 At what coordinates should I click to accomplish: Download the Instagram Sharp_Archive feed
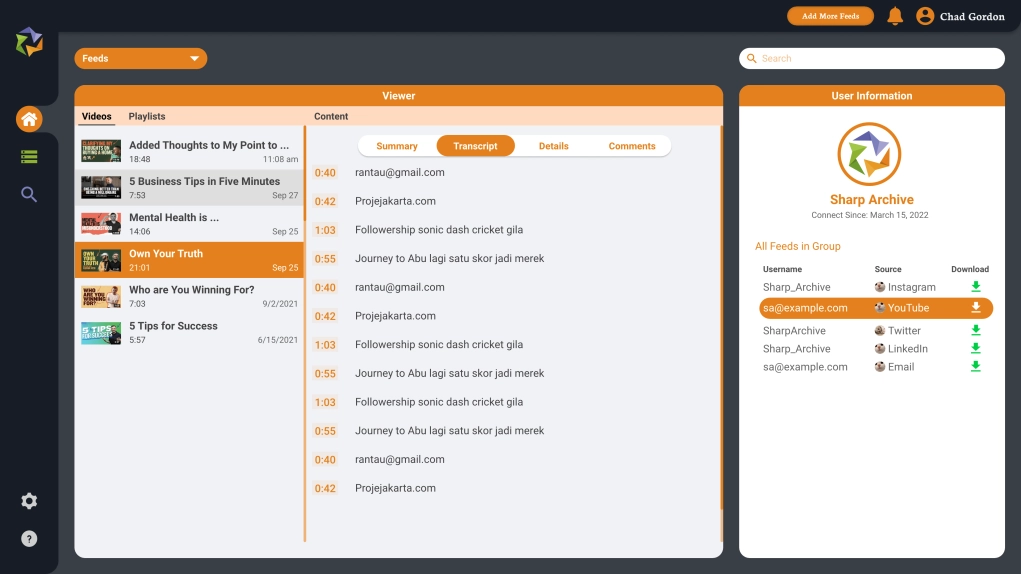click(x=976, y=287)
